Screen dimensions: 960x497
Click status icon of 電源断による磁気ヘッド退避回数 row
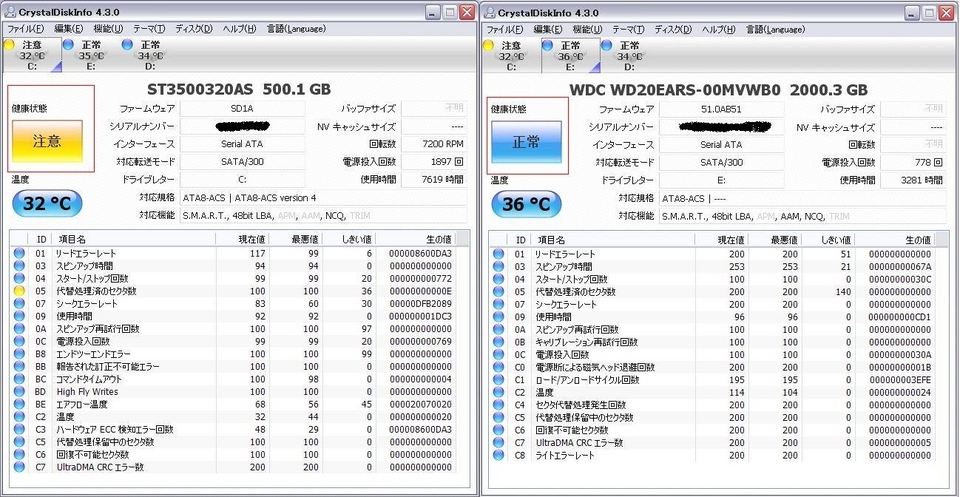(498, 367)
